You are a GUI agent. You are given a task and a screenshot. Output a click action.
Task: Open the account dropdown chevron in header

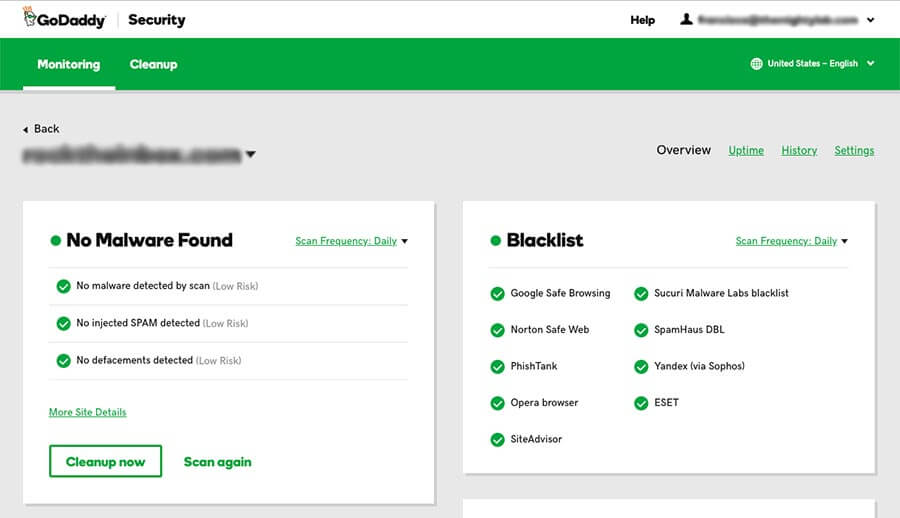point(871,20)
